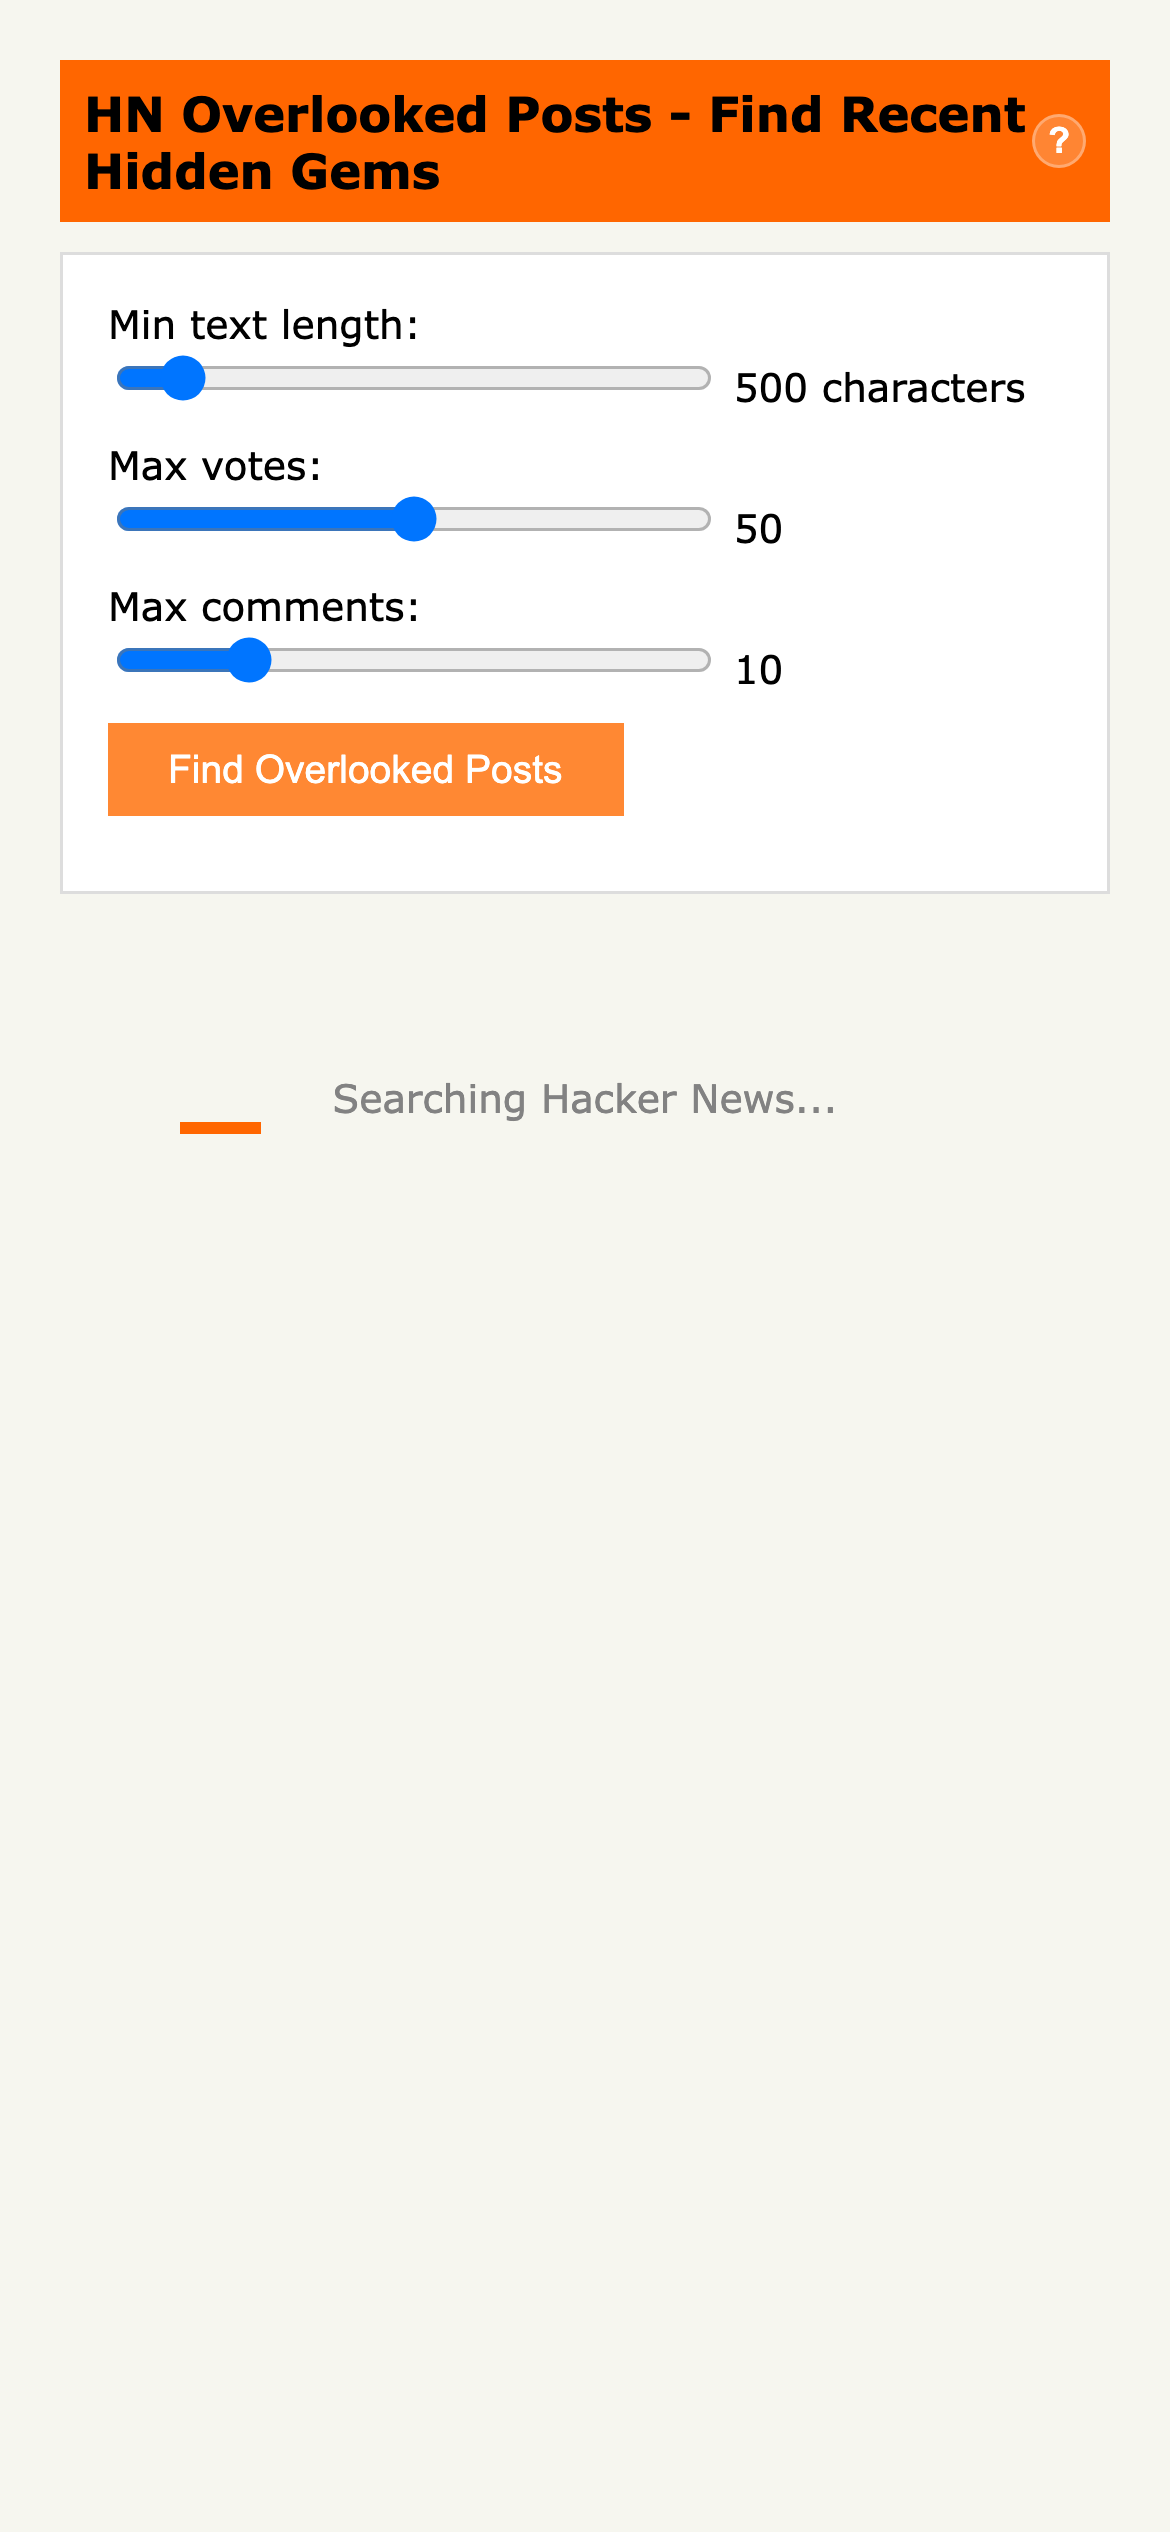Click the 'Searching Hacker News...' status text
The height and width of the screenshot is (2532, 1170).
(584, 1099)
